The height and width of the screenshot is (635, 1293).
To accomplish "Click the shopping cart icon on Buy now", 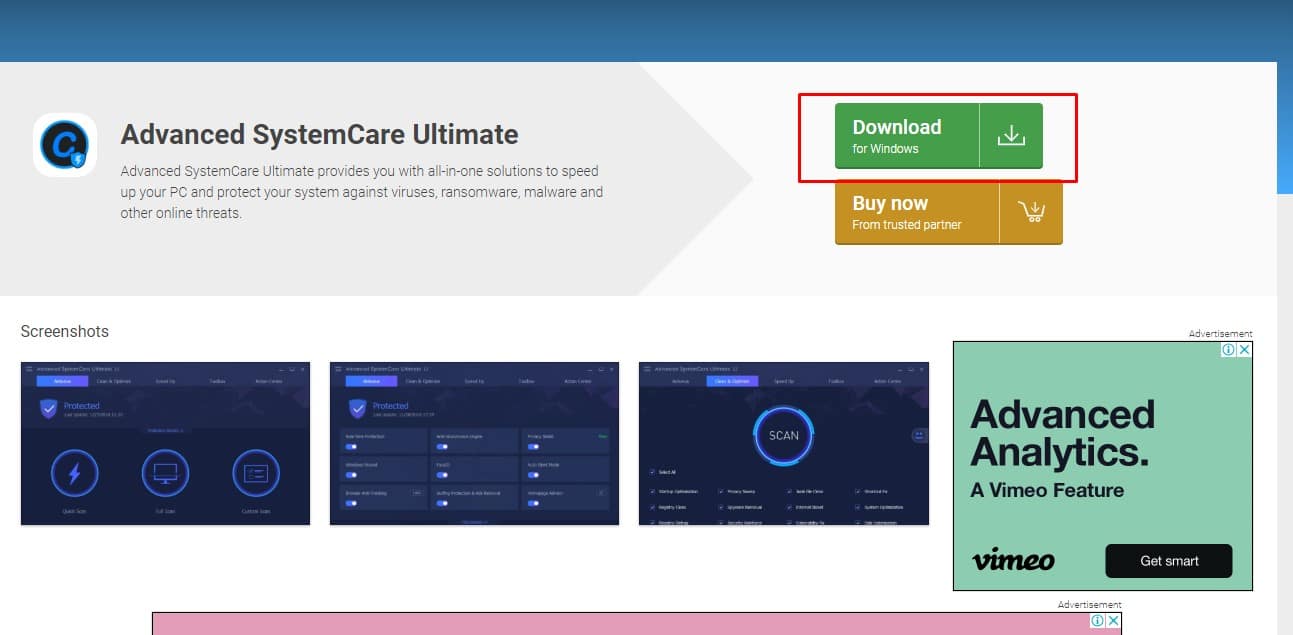I will [1030, 212].
